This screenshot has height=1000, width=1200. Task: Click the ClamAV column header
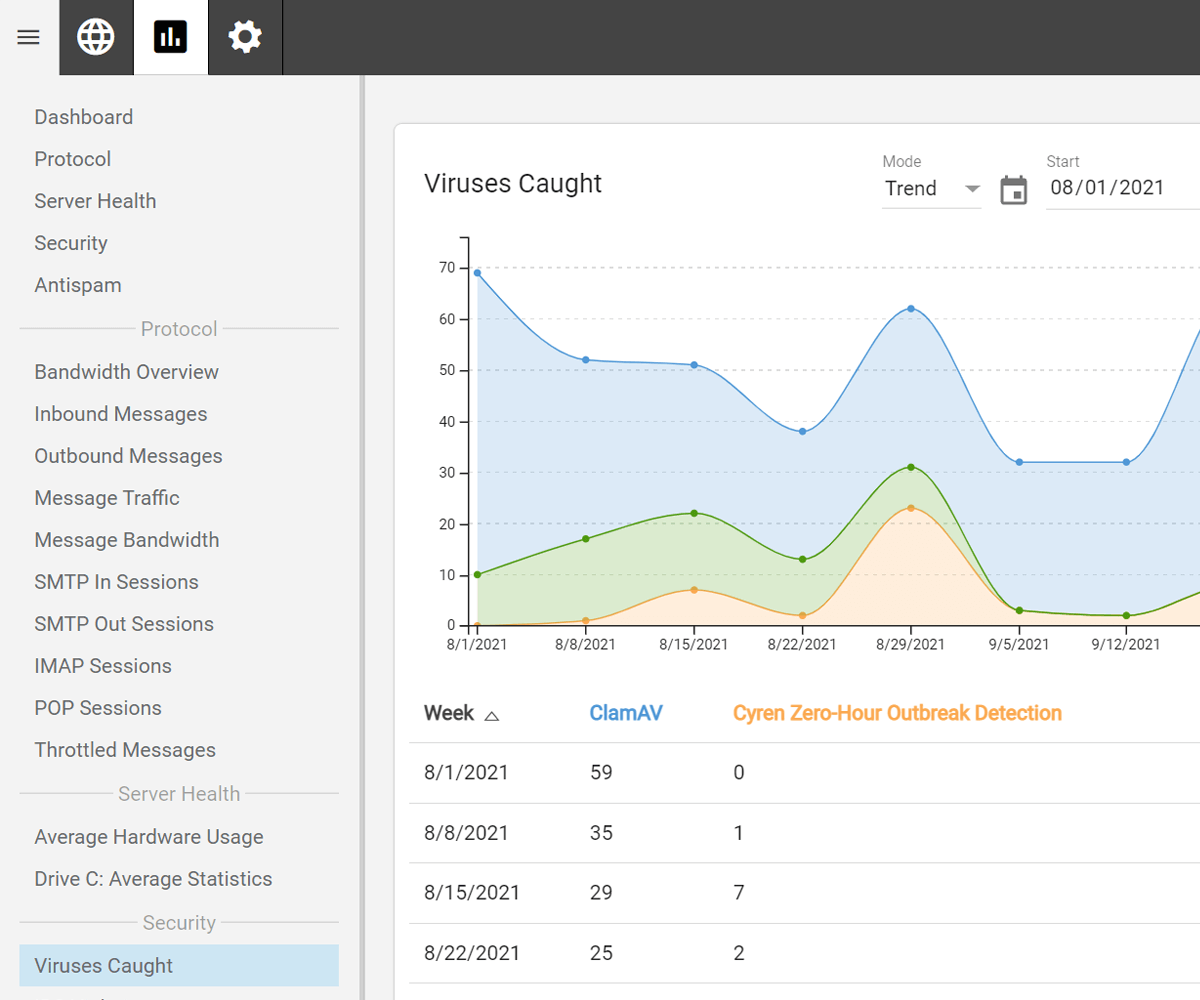(626, 713)
